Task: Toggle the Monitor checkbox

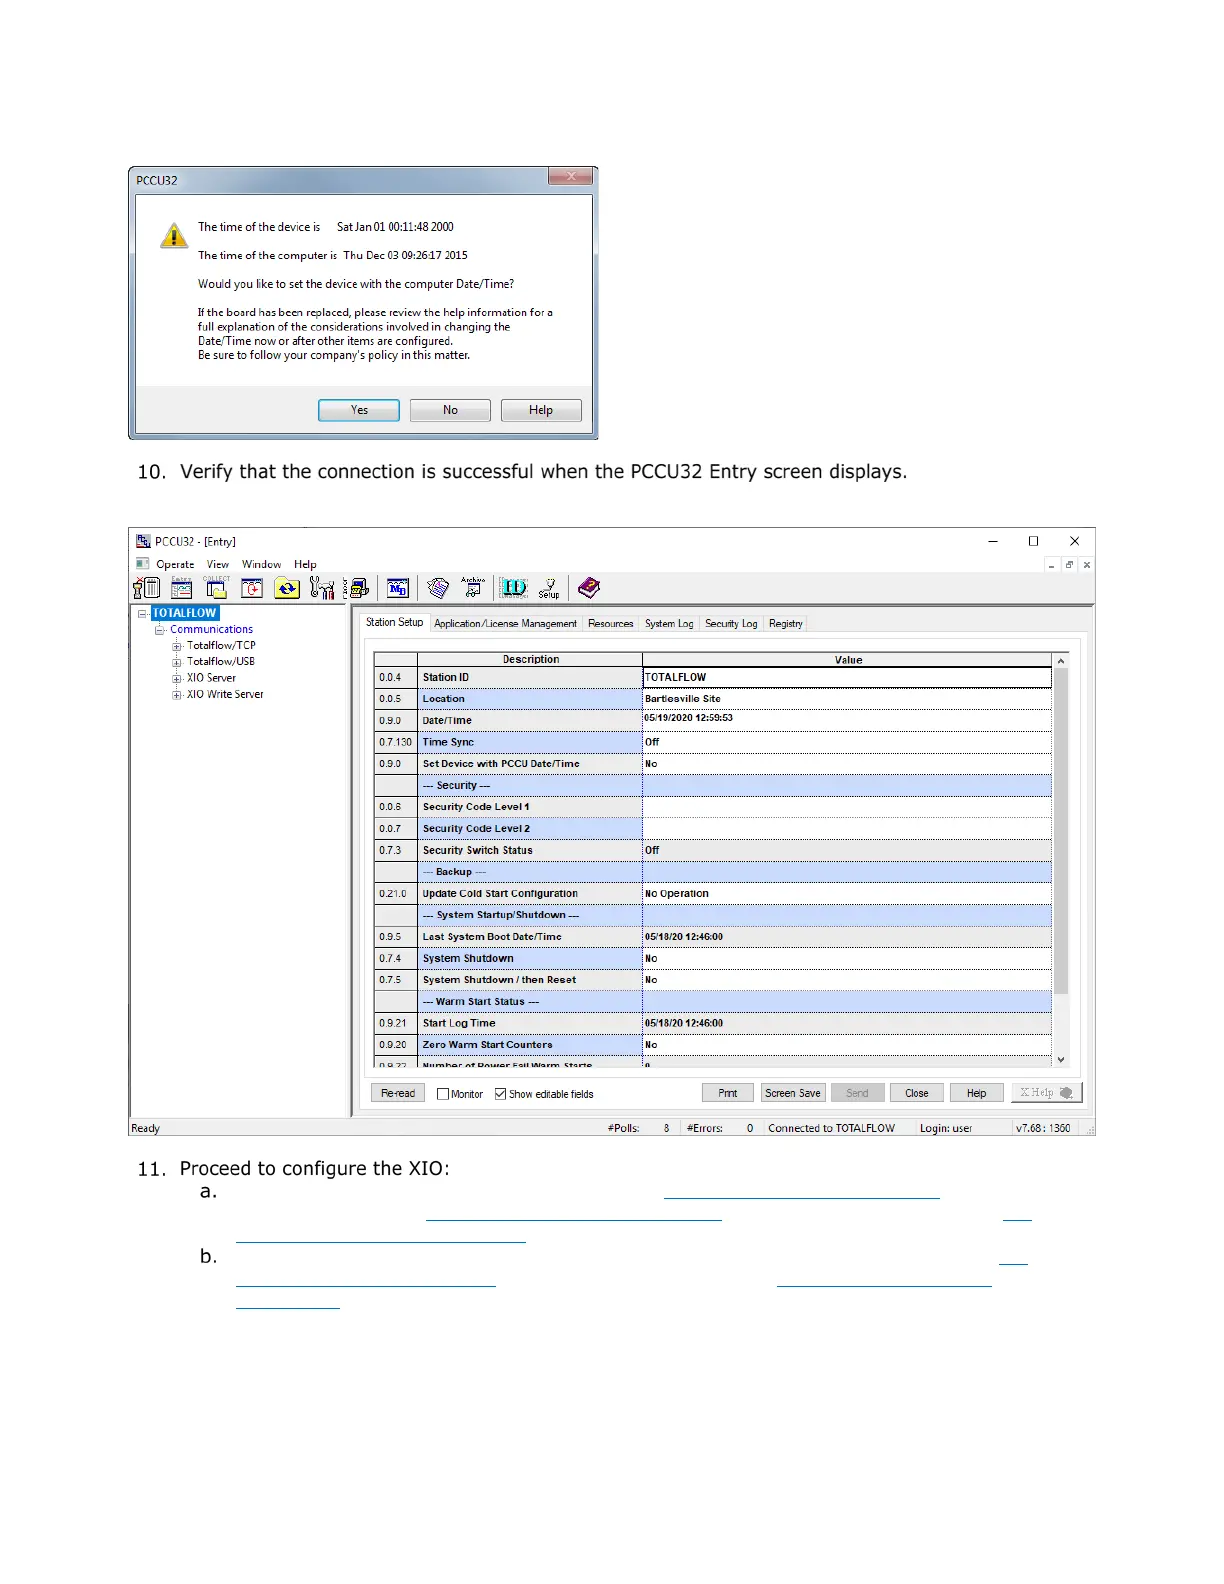Action: coord(443,1094)
